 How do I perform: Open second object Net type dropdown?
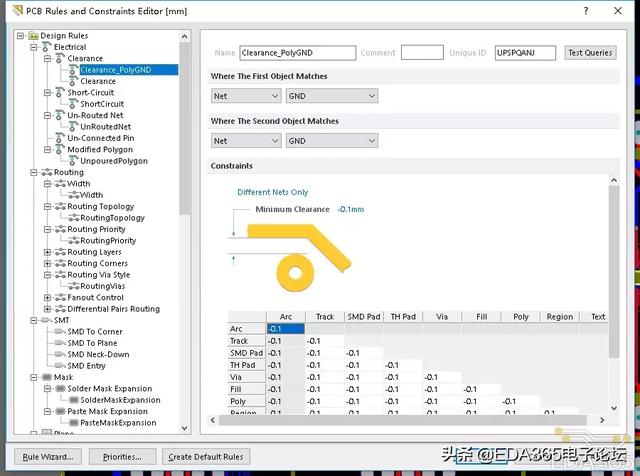click(246, 141)
